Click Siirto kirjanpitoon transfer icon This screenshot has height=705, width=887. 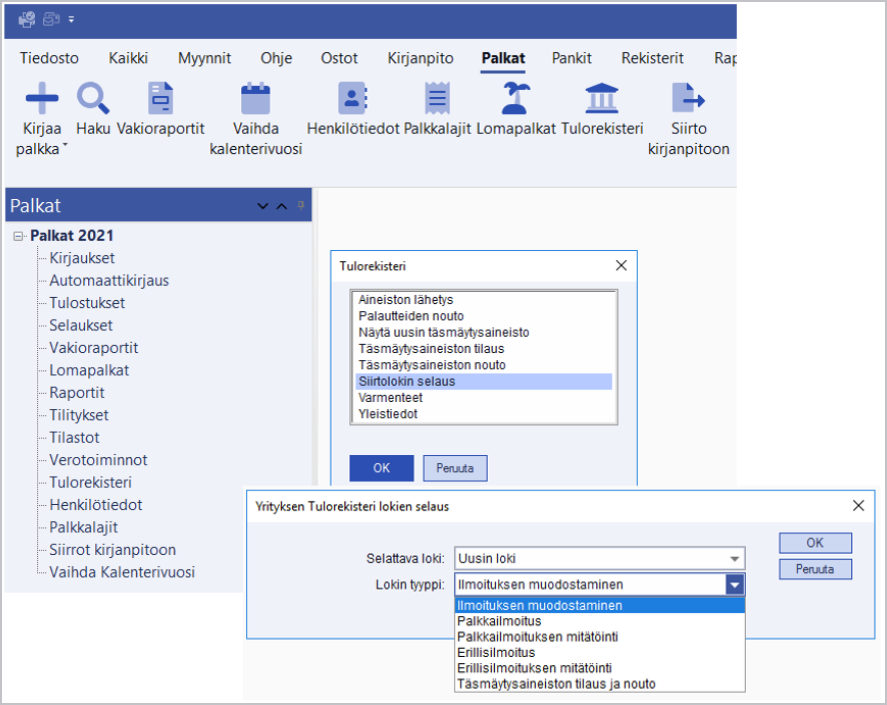(689, 98)
